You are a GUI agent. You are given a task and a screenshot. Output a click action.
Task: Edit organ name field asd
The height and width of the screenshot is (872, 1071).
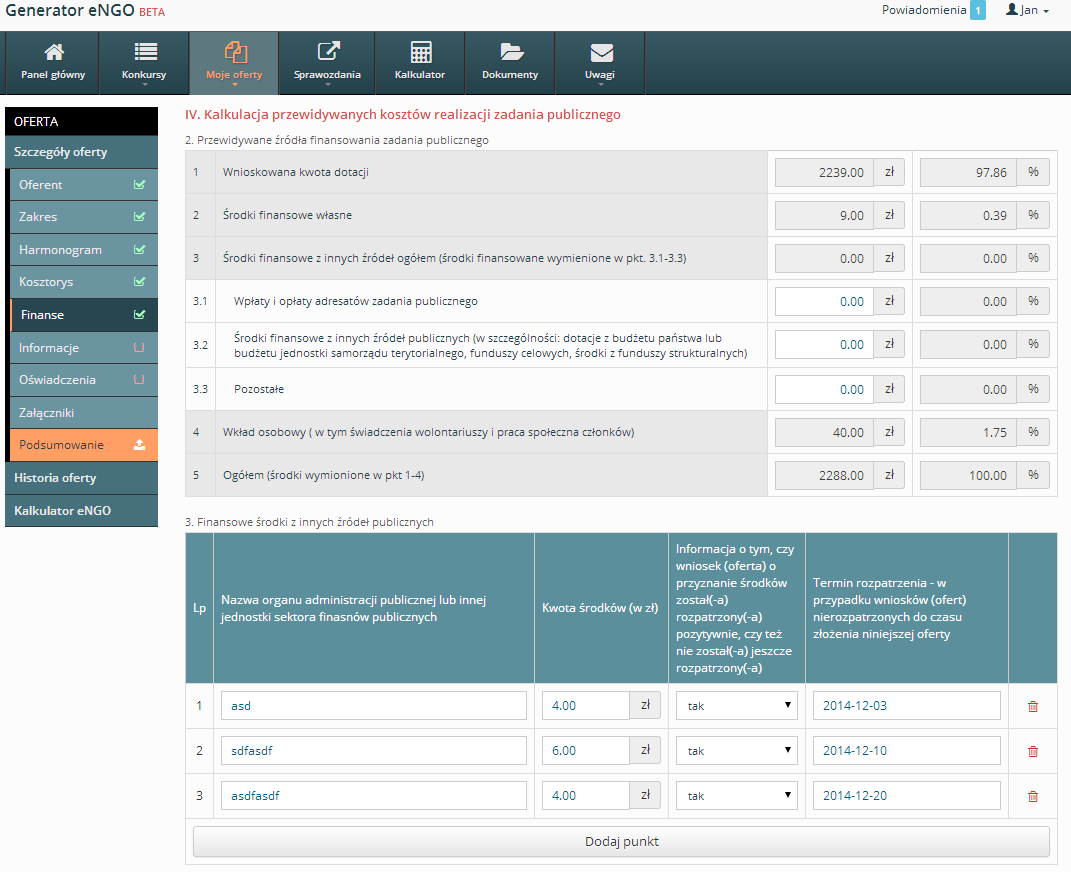click(x=374, y=705)
